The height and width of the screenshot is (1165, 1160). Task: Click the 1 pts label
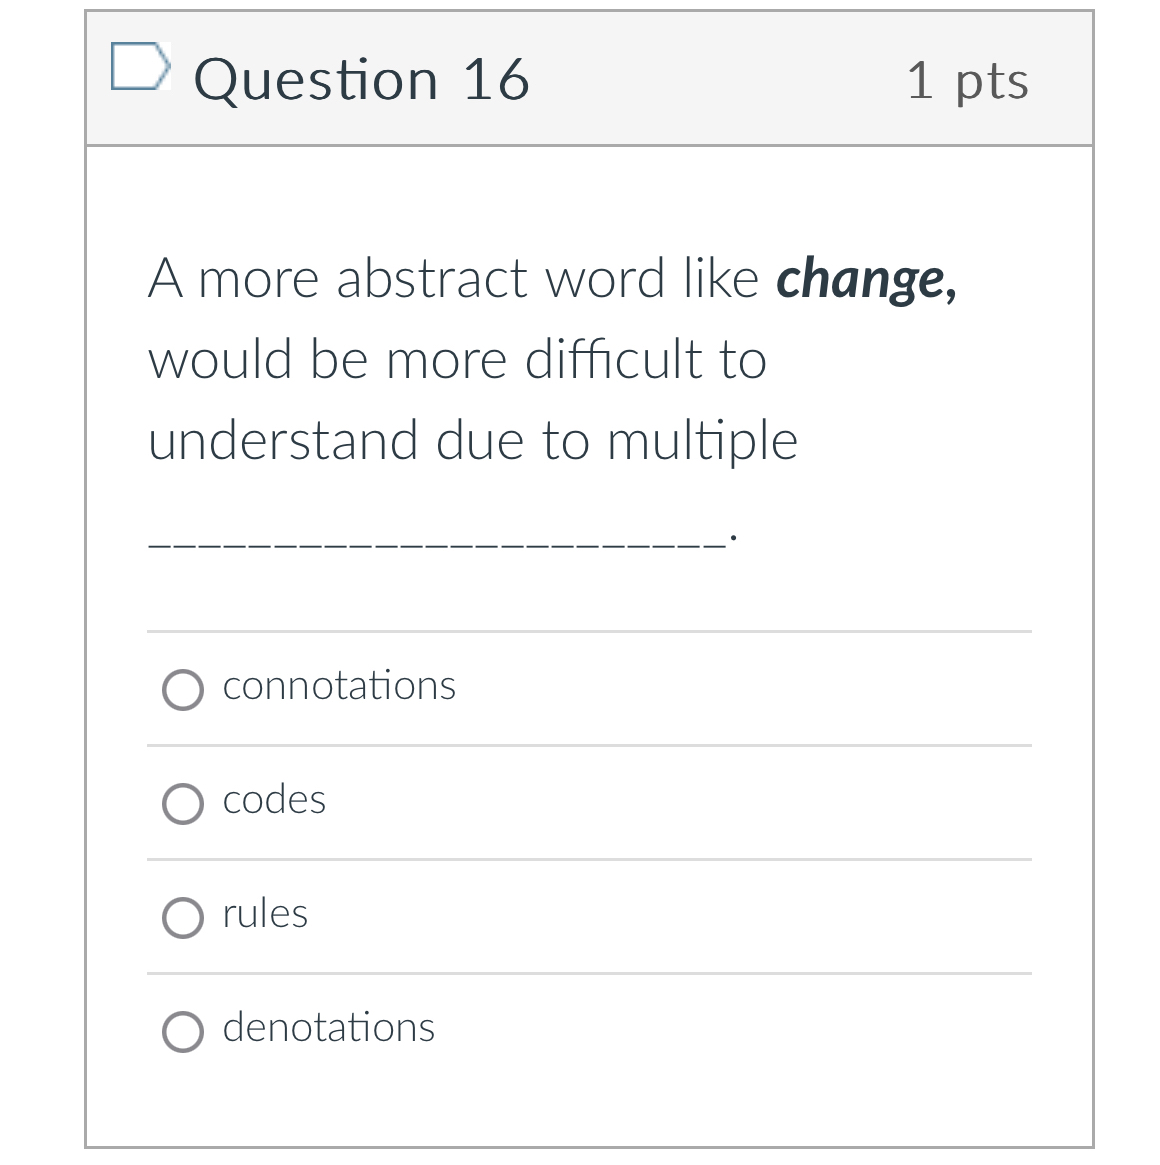(968, 82)
